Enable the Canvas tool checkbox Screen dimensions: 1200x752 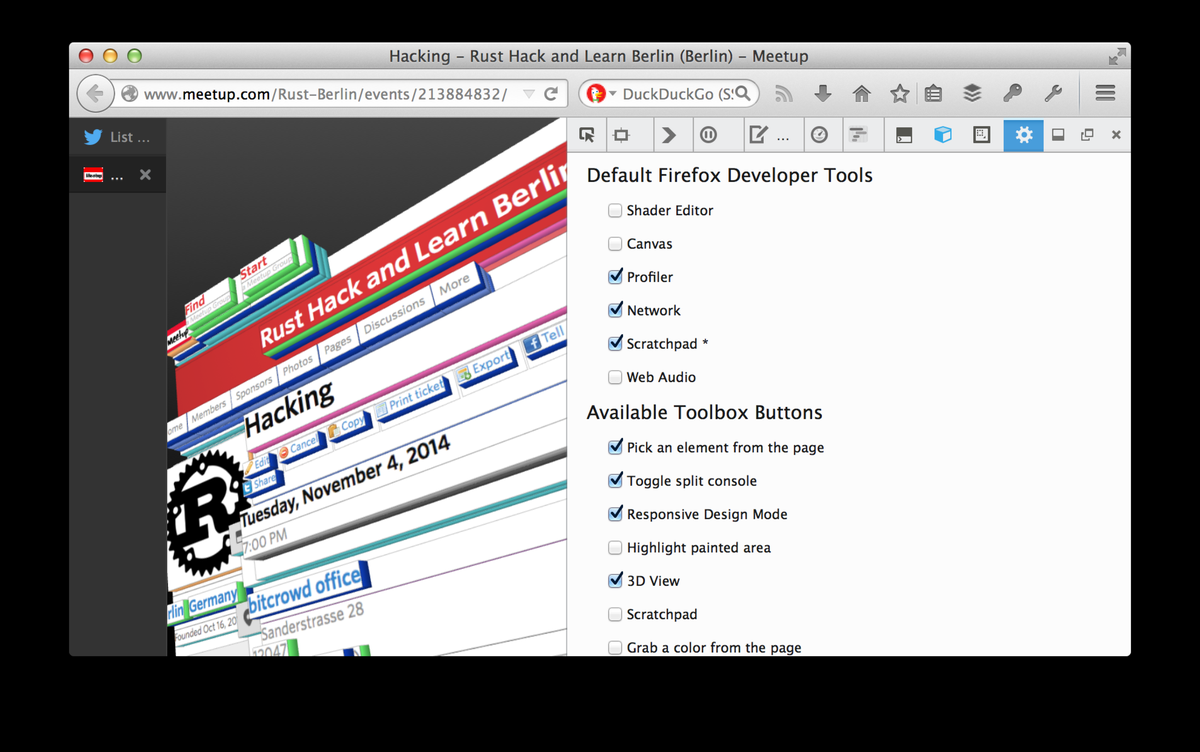[x=615, y=244]
